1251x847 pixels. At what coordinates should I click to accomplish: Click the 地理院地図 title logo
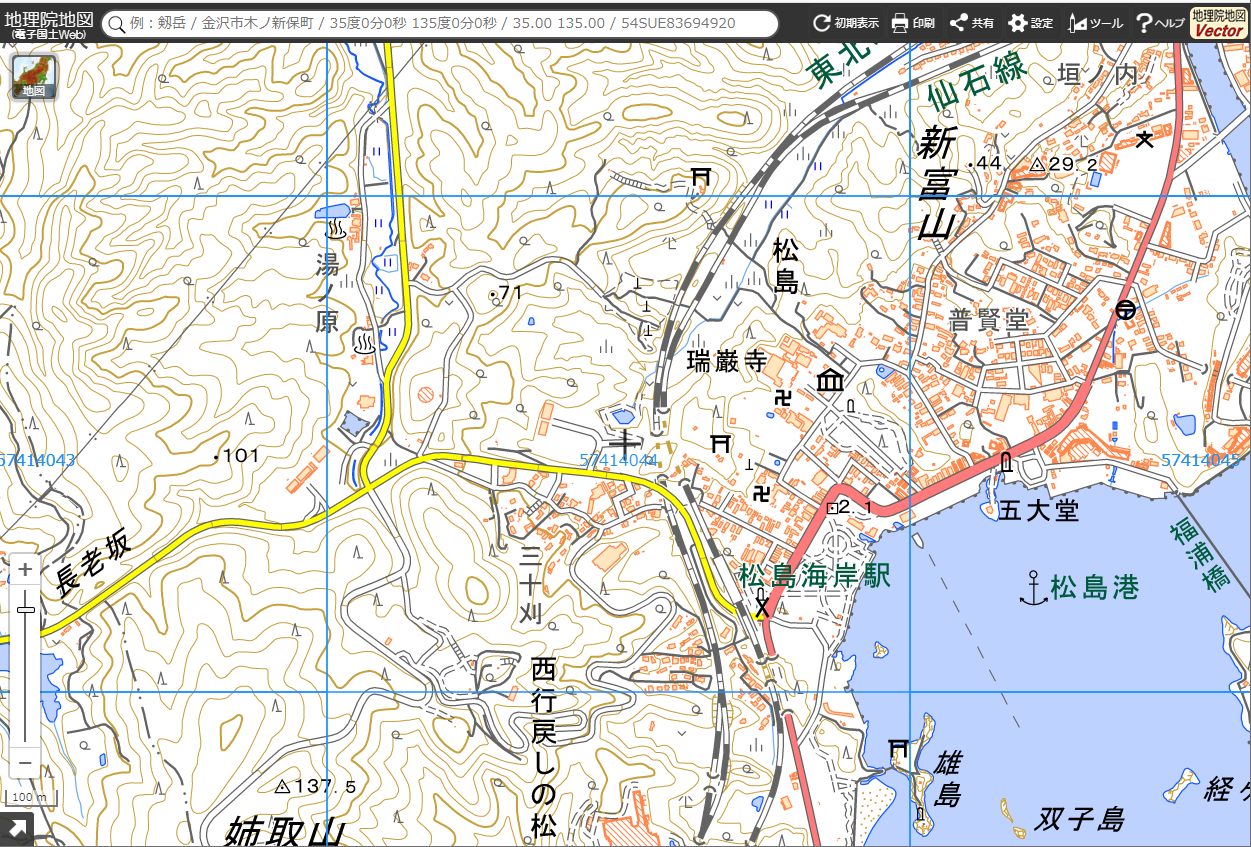[x=49, y=23]
